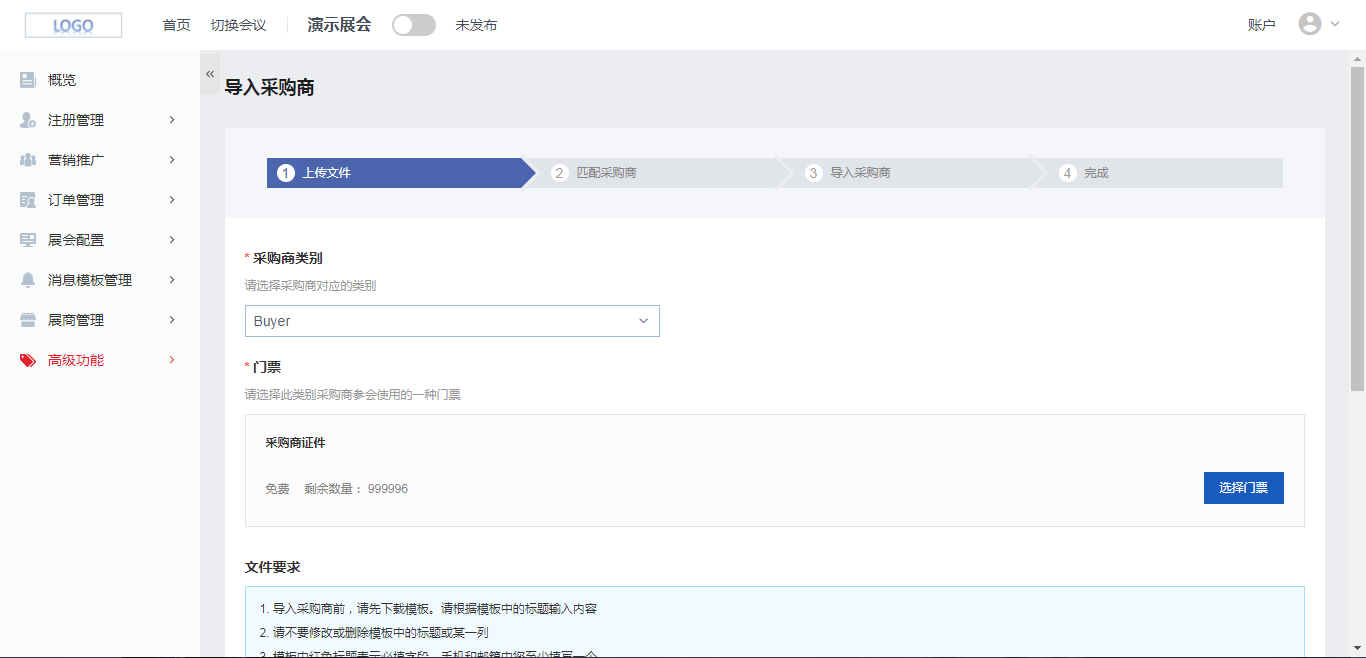Expand the 消息模板管理 submenu arrow
This screenshot has height=658, width=1366.
click(x=172, y=280)
